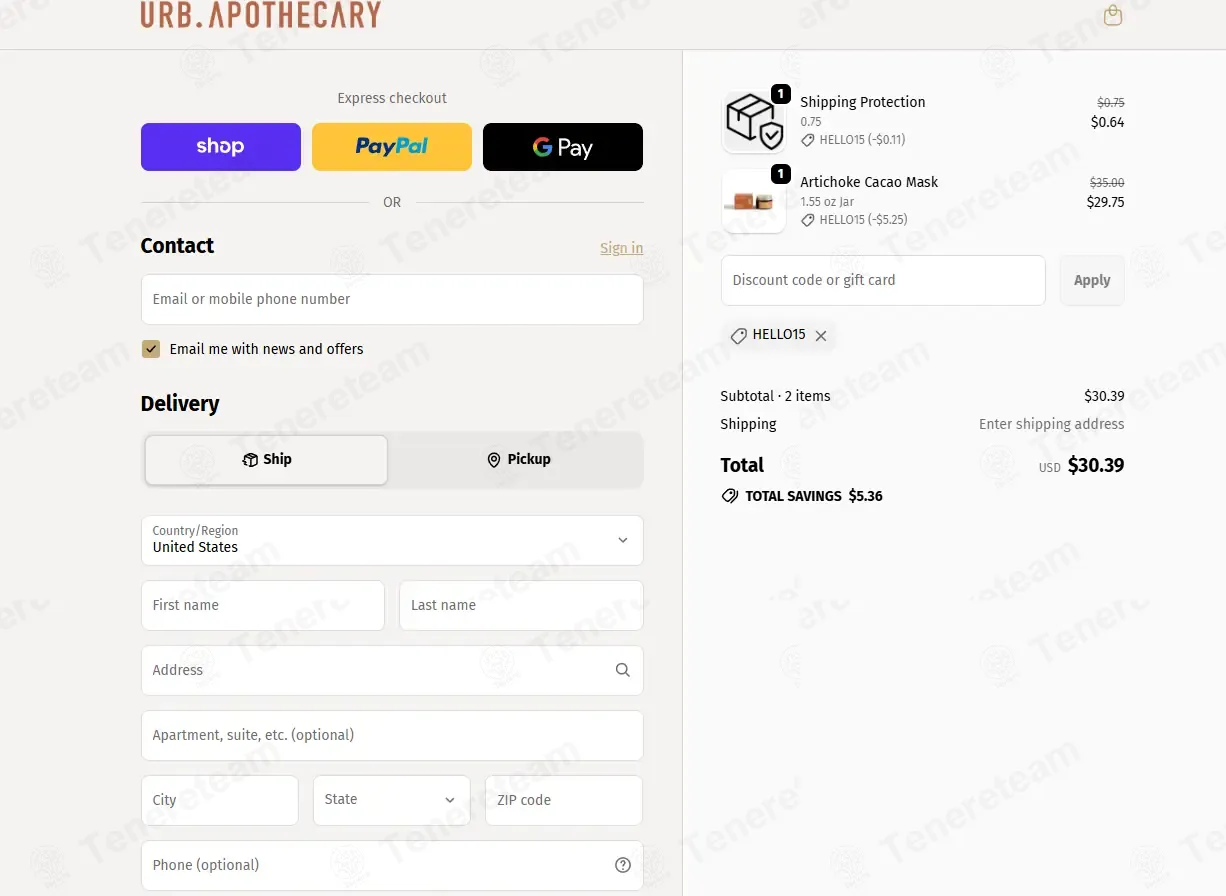Click the Artichoke Cacao Mask thumbnail
Image resolution: width=1226 pixels, height=896 pixels.
(x=754, y=201)
